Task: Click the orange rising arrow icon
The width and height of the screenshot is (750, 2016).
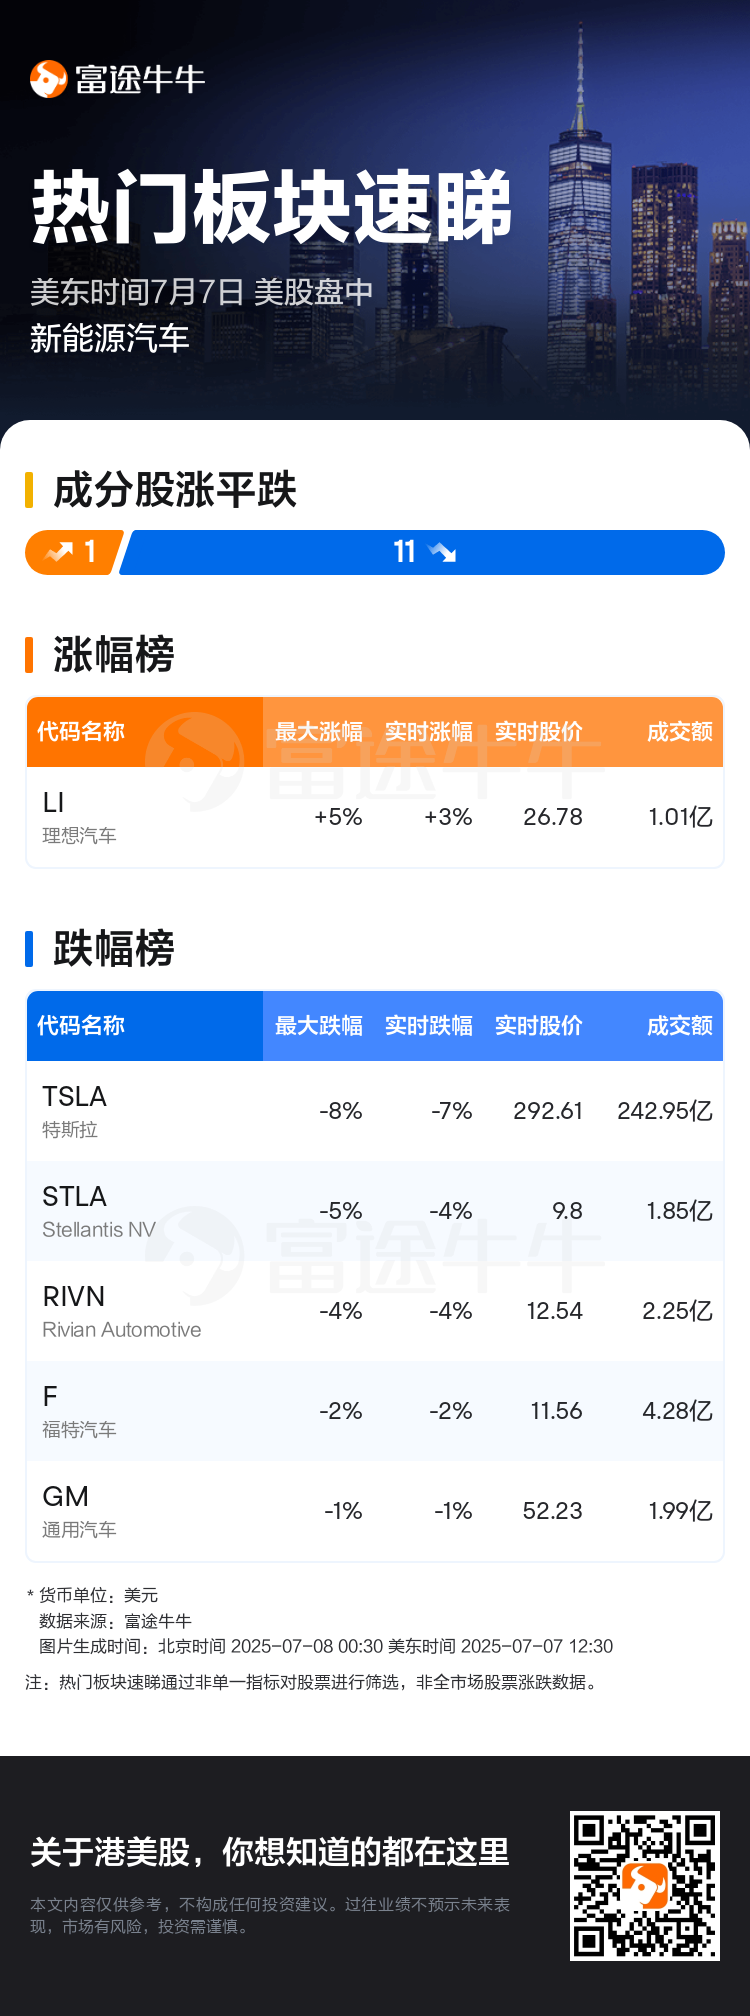Action: point(60,552)
